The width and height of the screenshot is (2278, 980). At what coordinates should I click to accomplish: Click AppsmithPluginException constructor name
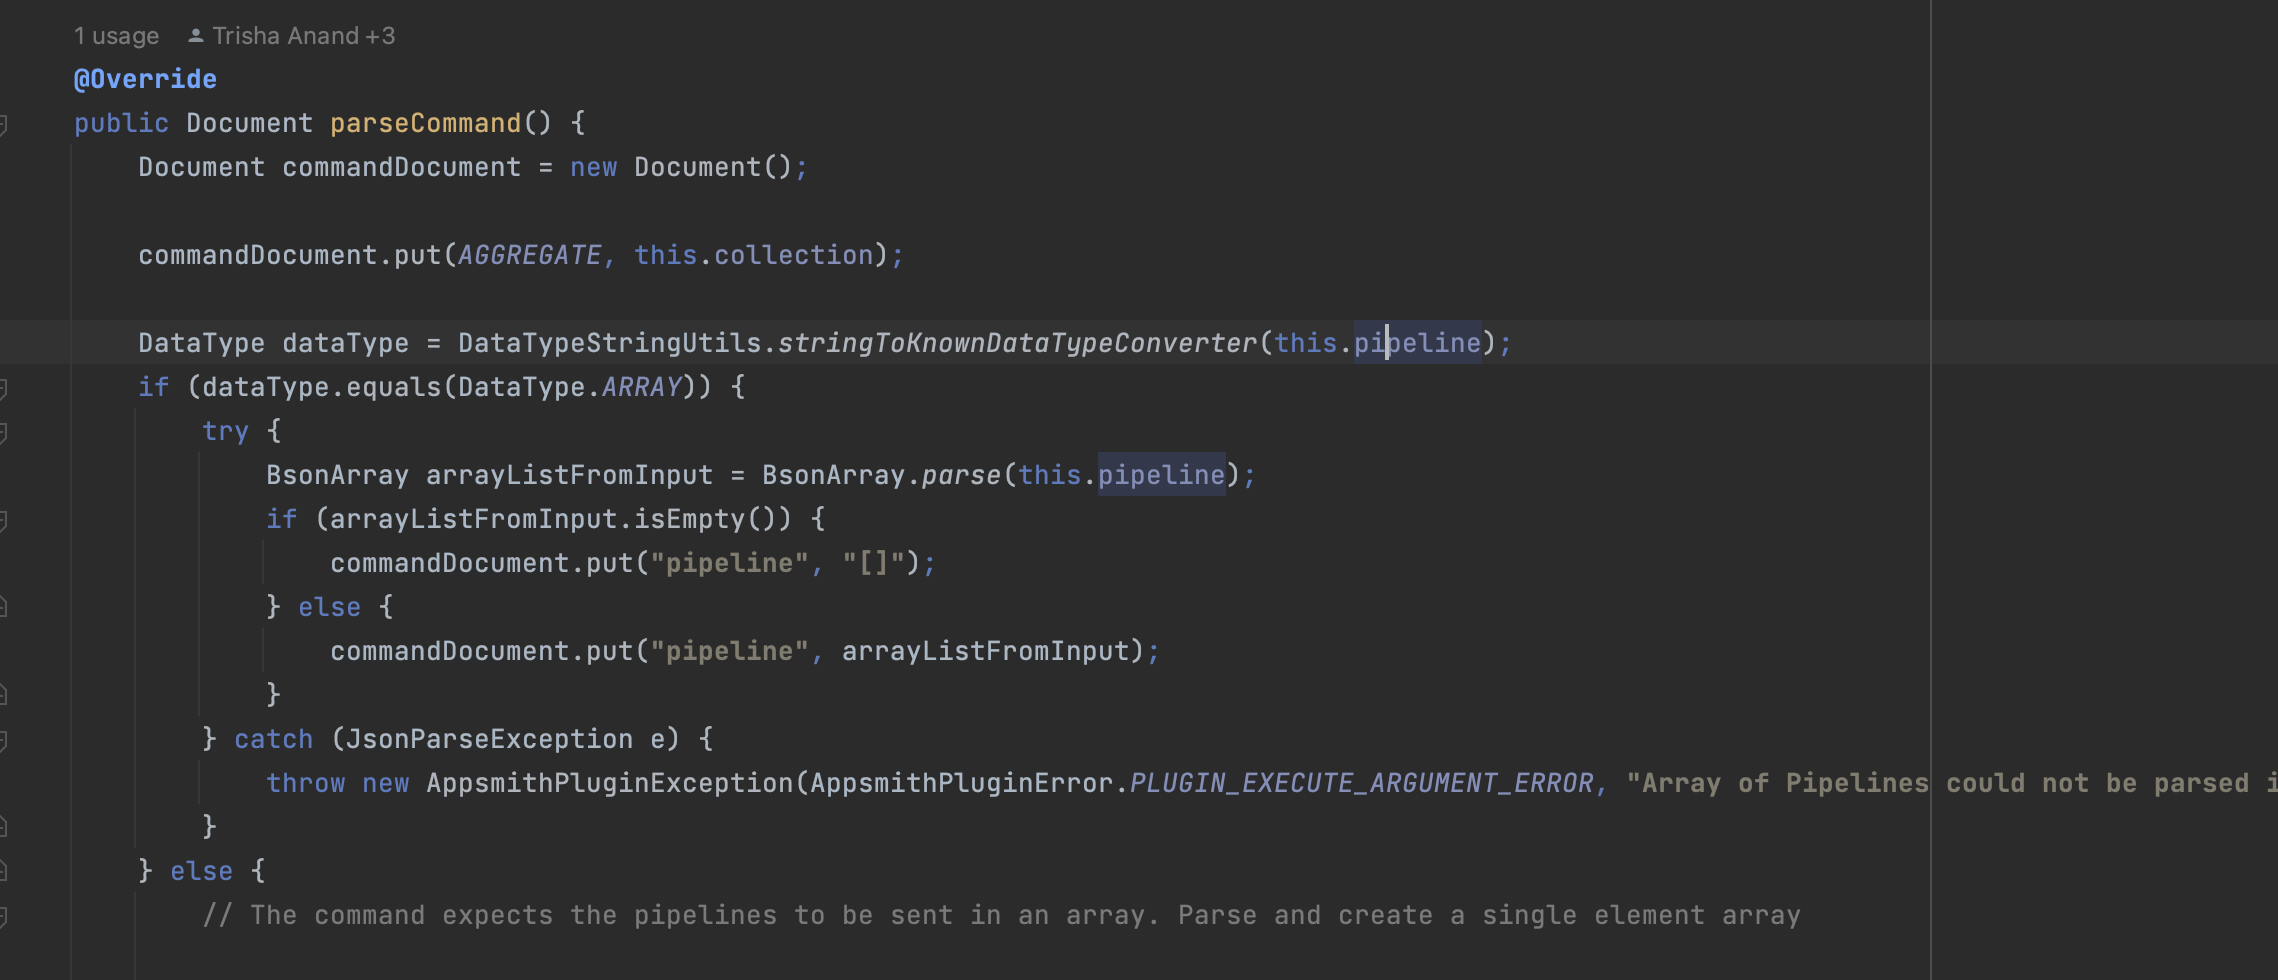pos(610,783)
